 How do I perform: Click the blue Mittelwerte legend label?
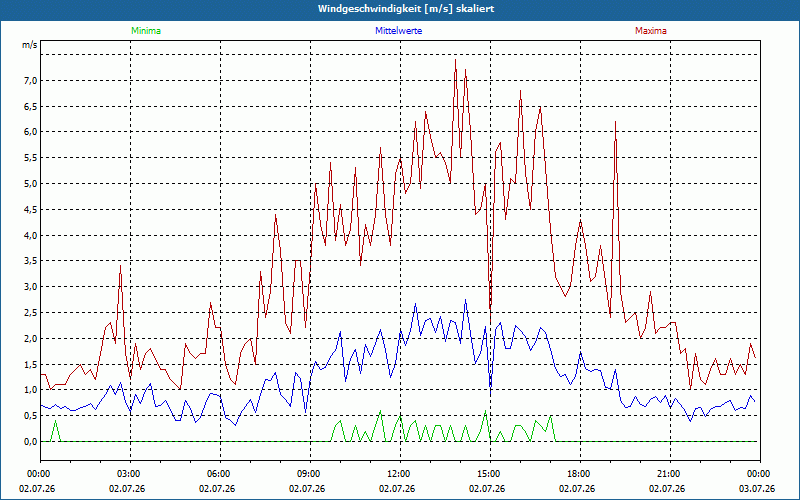(x=398, y=31)
